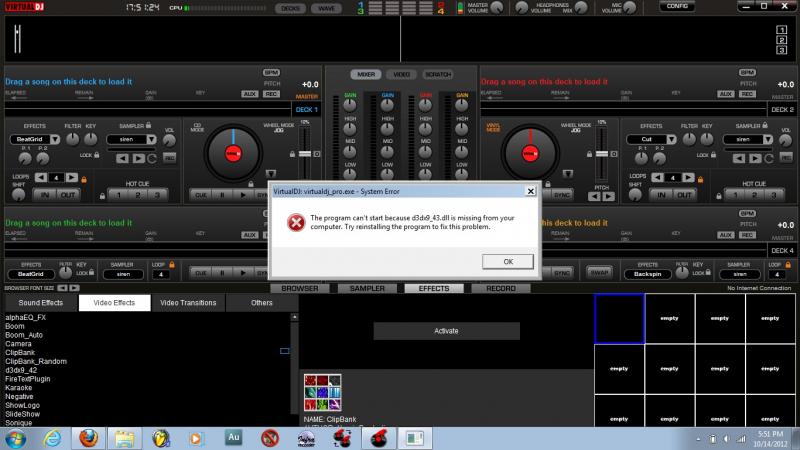Select waveform zoom level 1
The width and height of the screenshot is (800, 450).
click(781, 30)
